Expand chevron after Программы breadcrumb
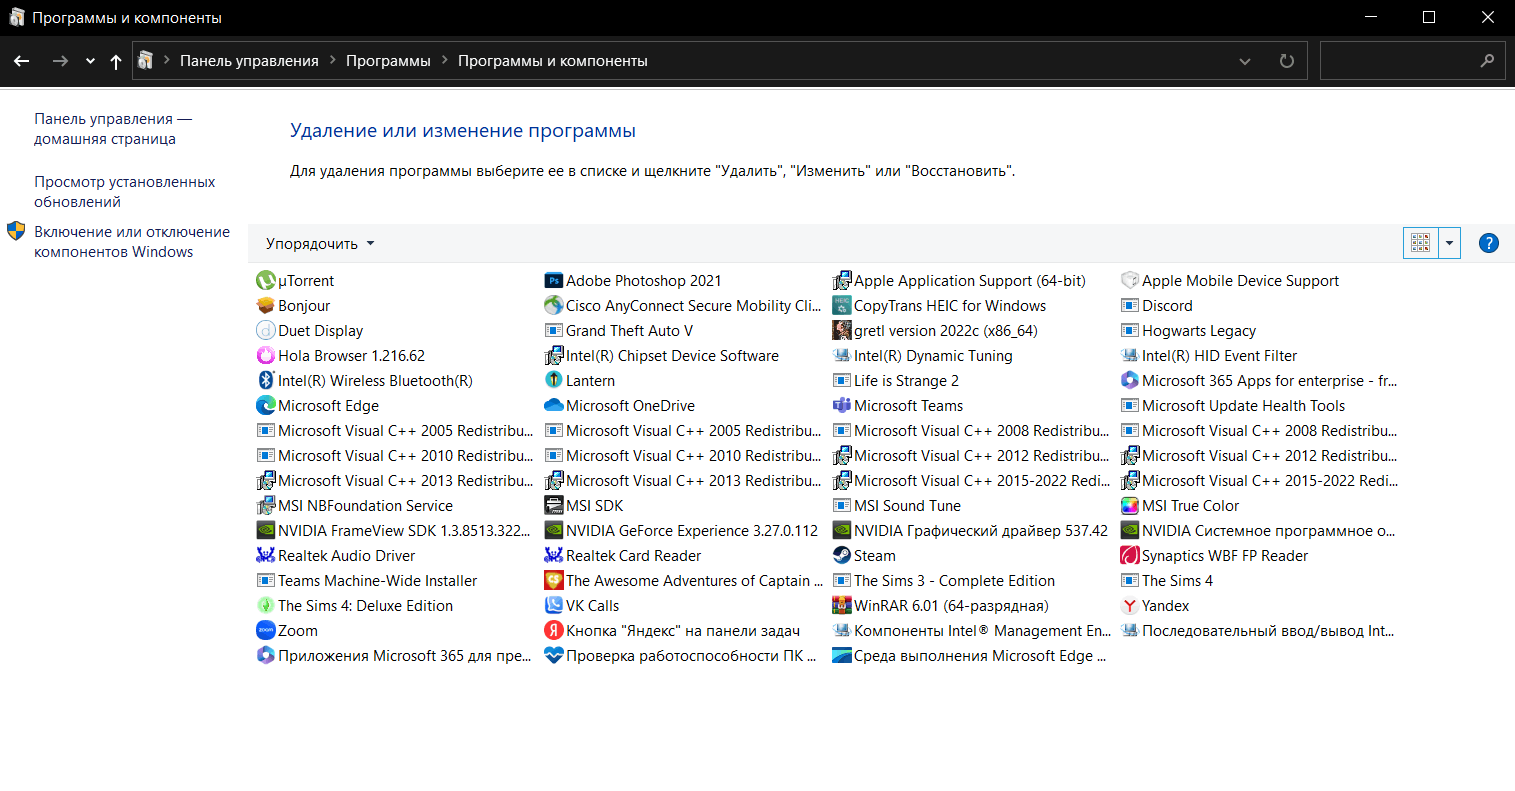The image size is (1515, 791). pos(444,61)
